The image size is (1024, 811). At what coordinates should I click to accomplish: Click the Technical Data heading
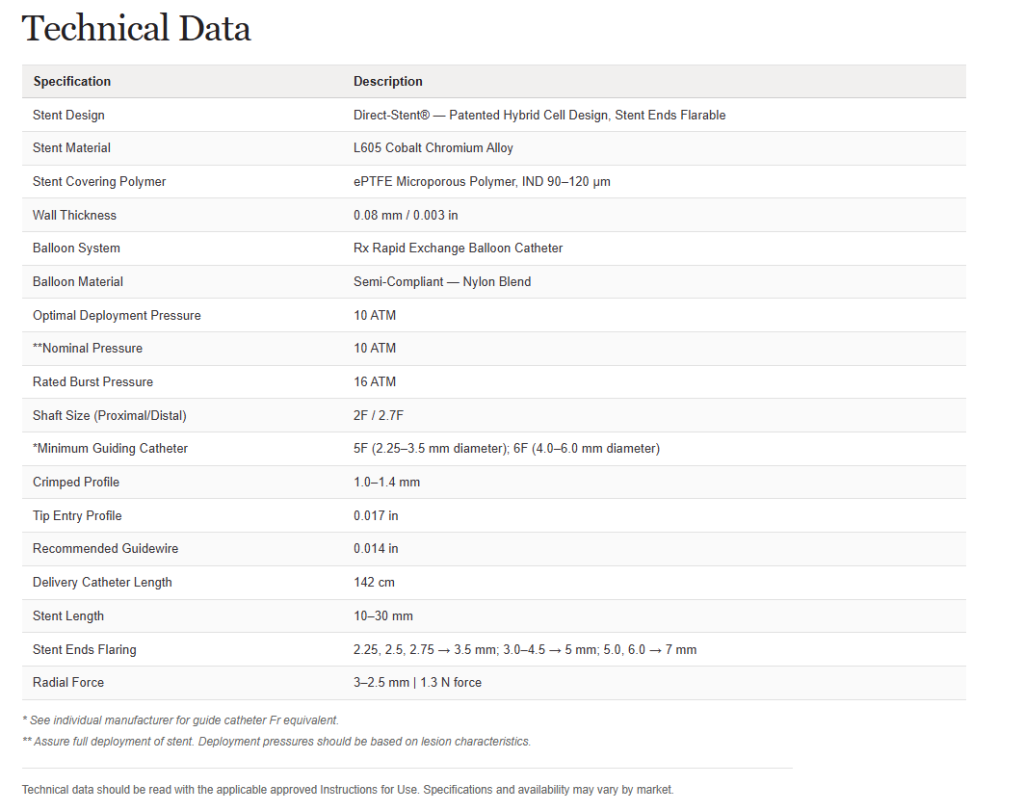click(136, 29)
